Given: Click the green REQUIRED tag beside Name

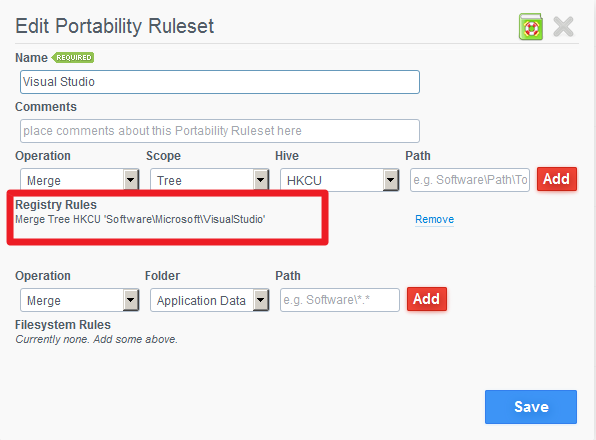Looking at the screenshot, I should click(73, 57).
